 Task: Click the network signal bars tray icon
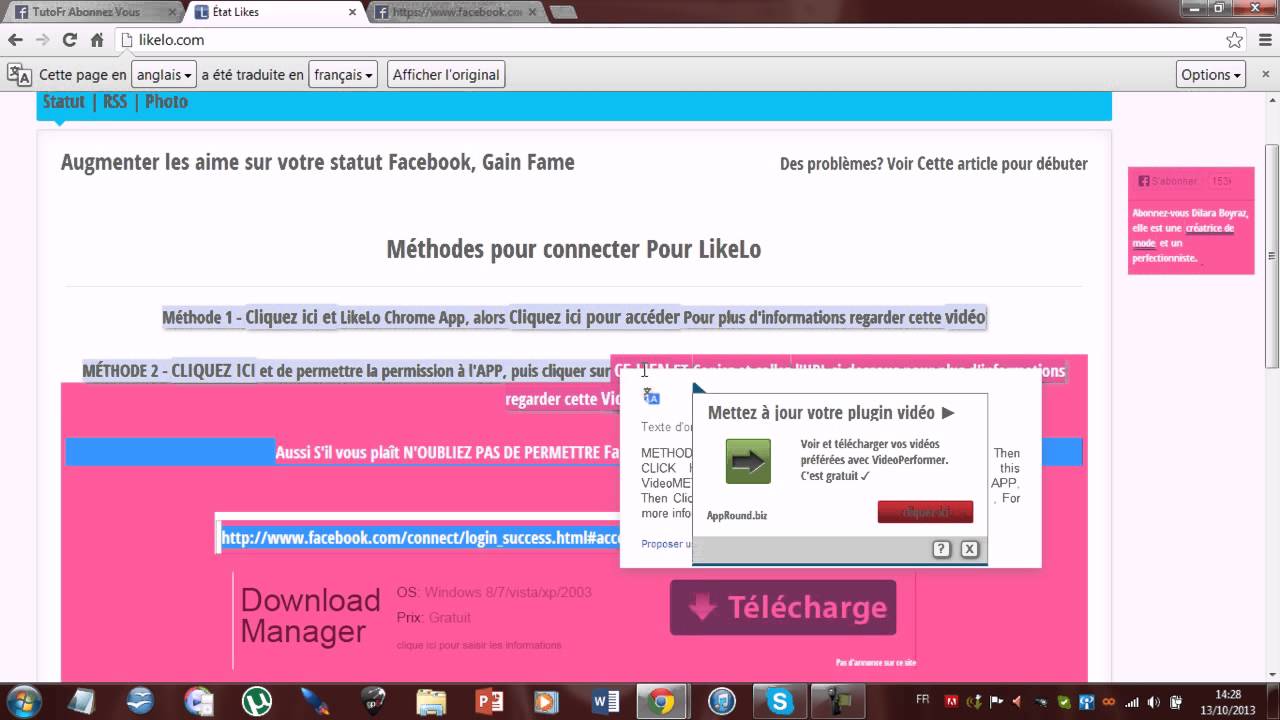tap(1132, 702)
